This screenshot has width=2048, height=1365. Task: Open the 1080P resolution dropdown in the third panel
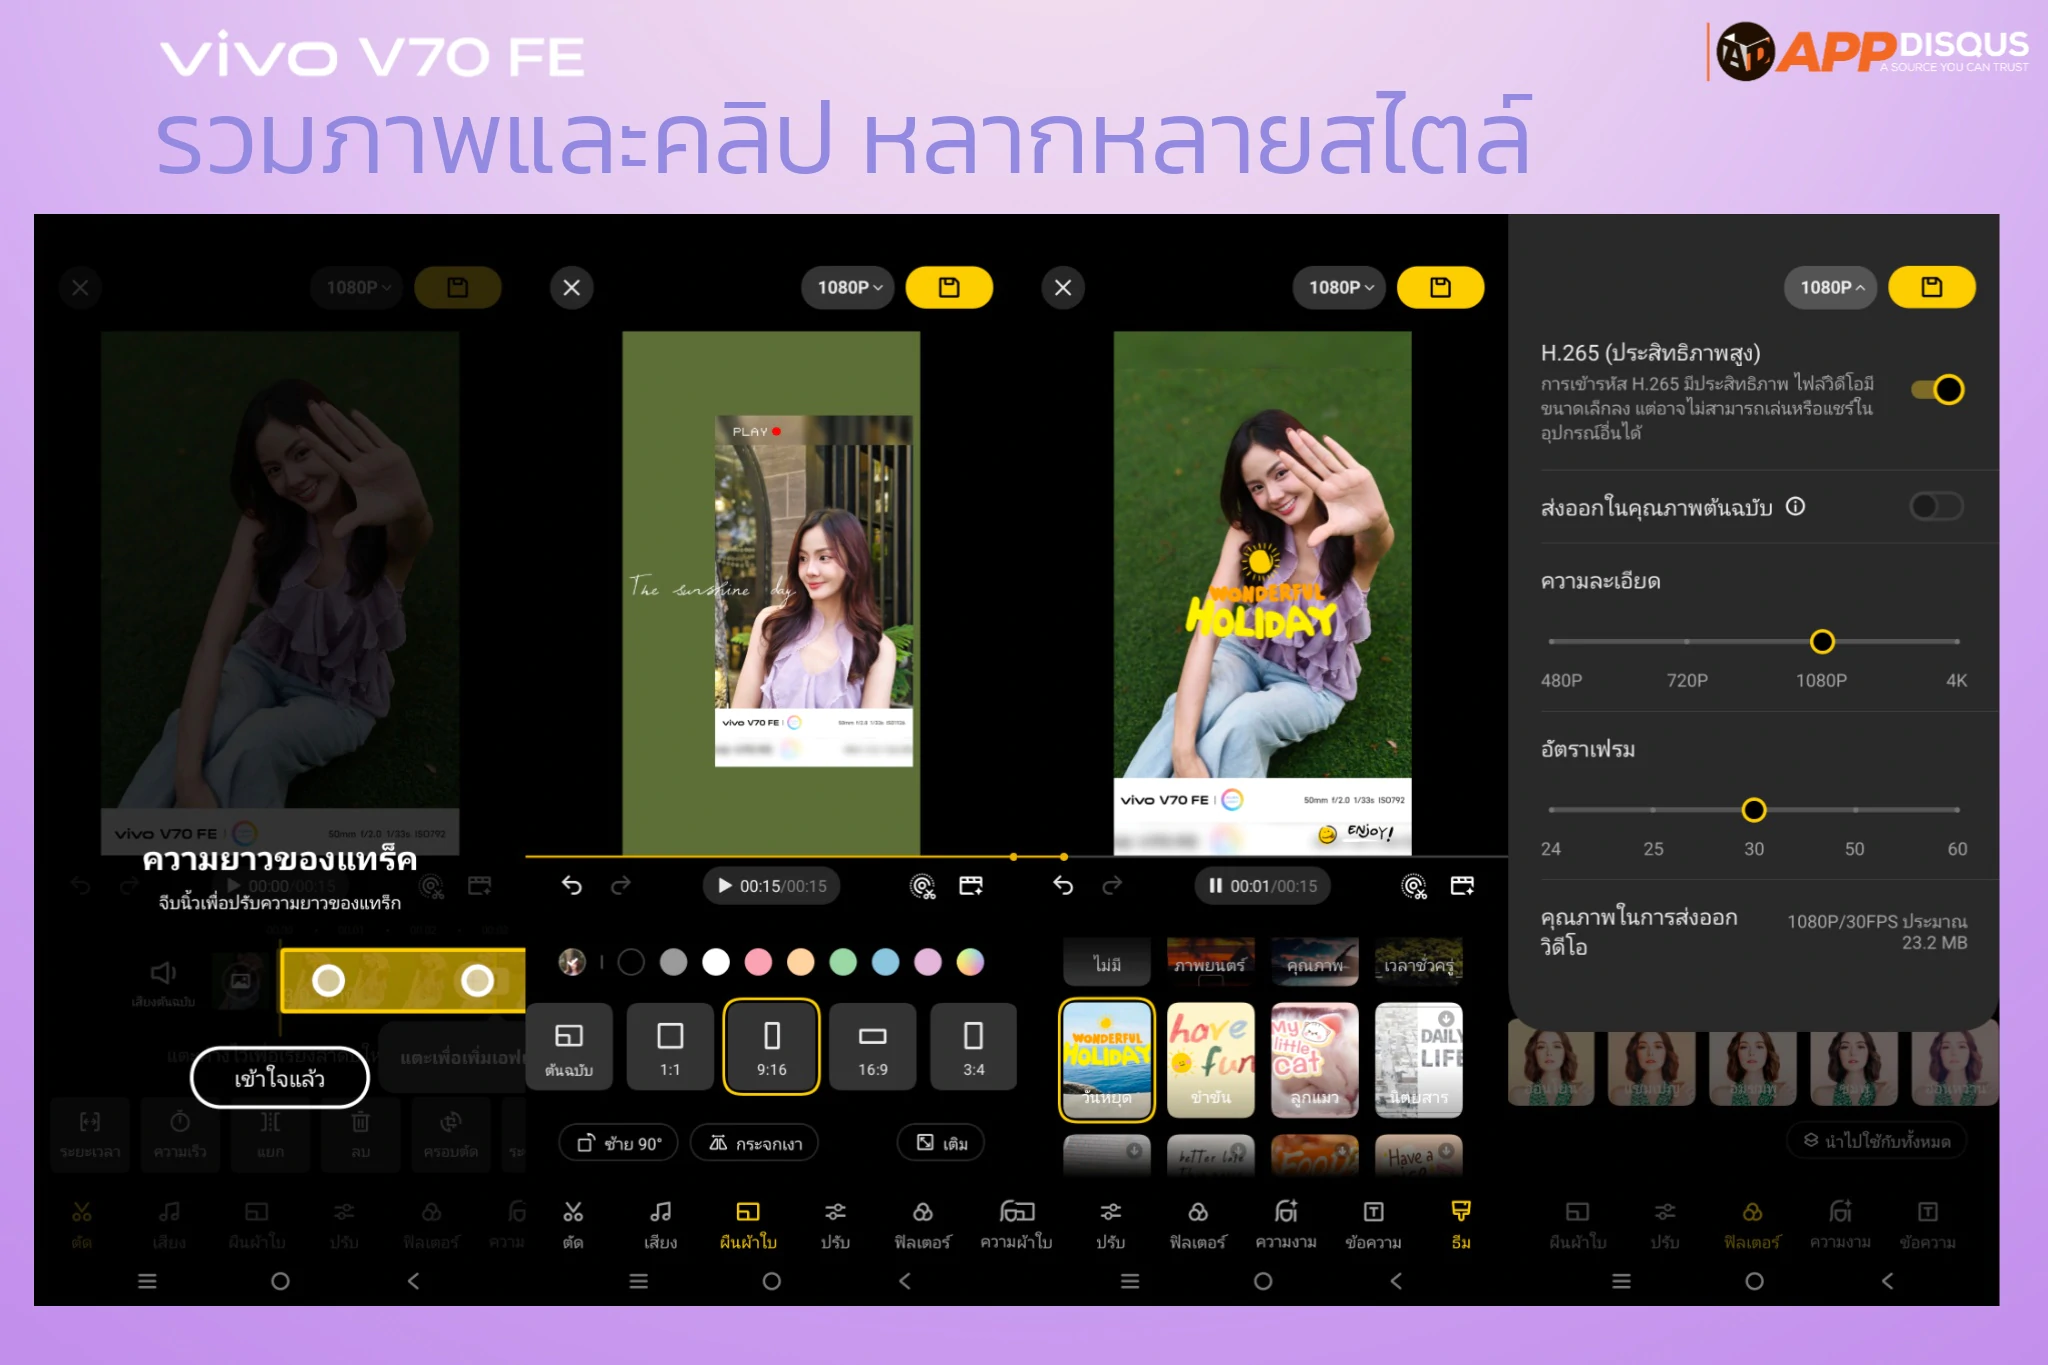pyautogui.click(x=1340, y=288)
